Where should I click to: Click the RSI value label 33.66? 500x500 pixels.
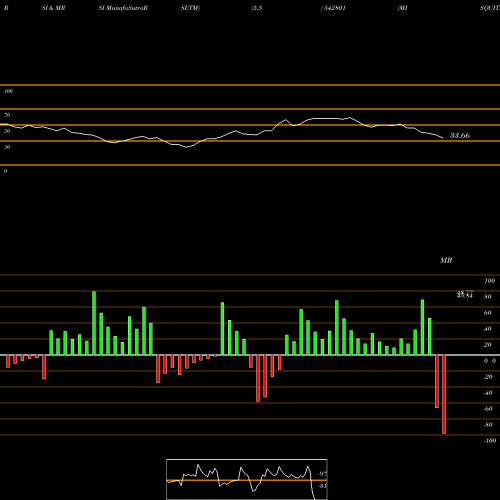(460, 135)
